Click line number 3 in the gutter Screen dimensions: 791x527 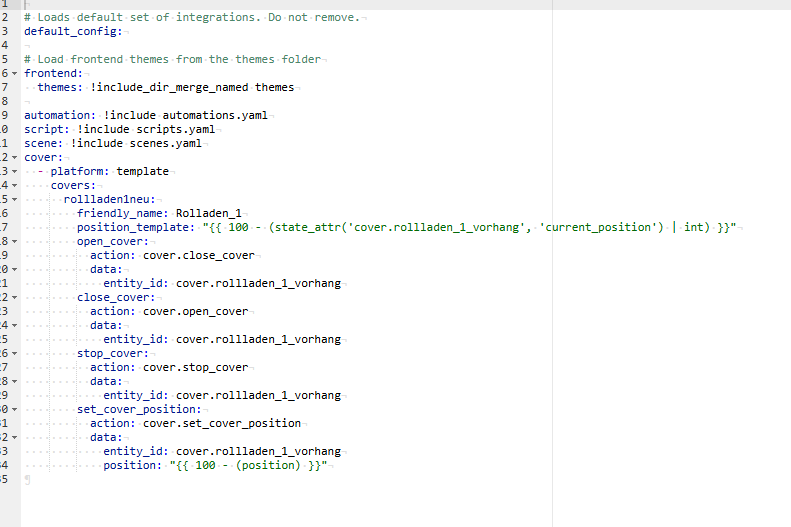pos(5,31)
